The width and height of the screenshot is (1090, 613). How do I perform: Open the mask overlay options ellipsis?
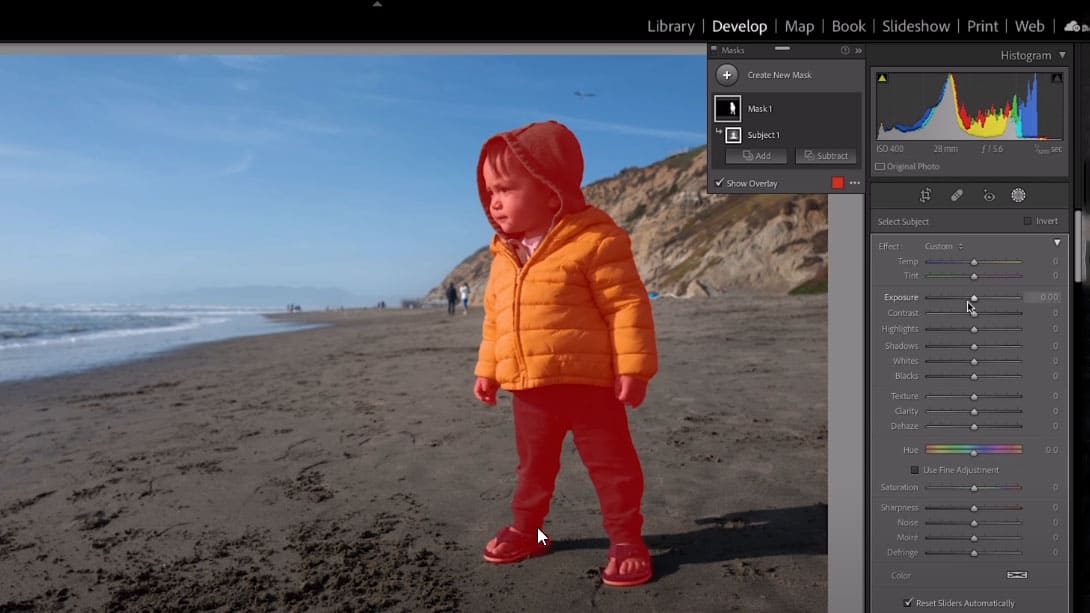855,183
